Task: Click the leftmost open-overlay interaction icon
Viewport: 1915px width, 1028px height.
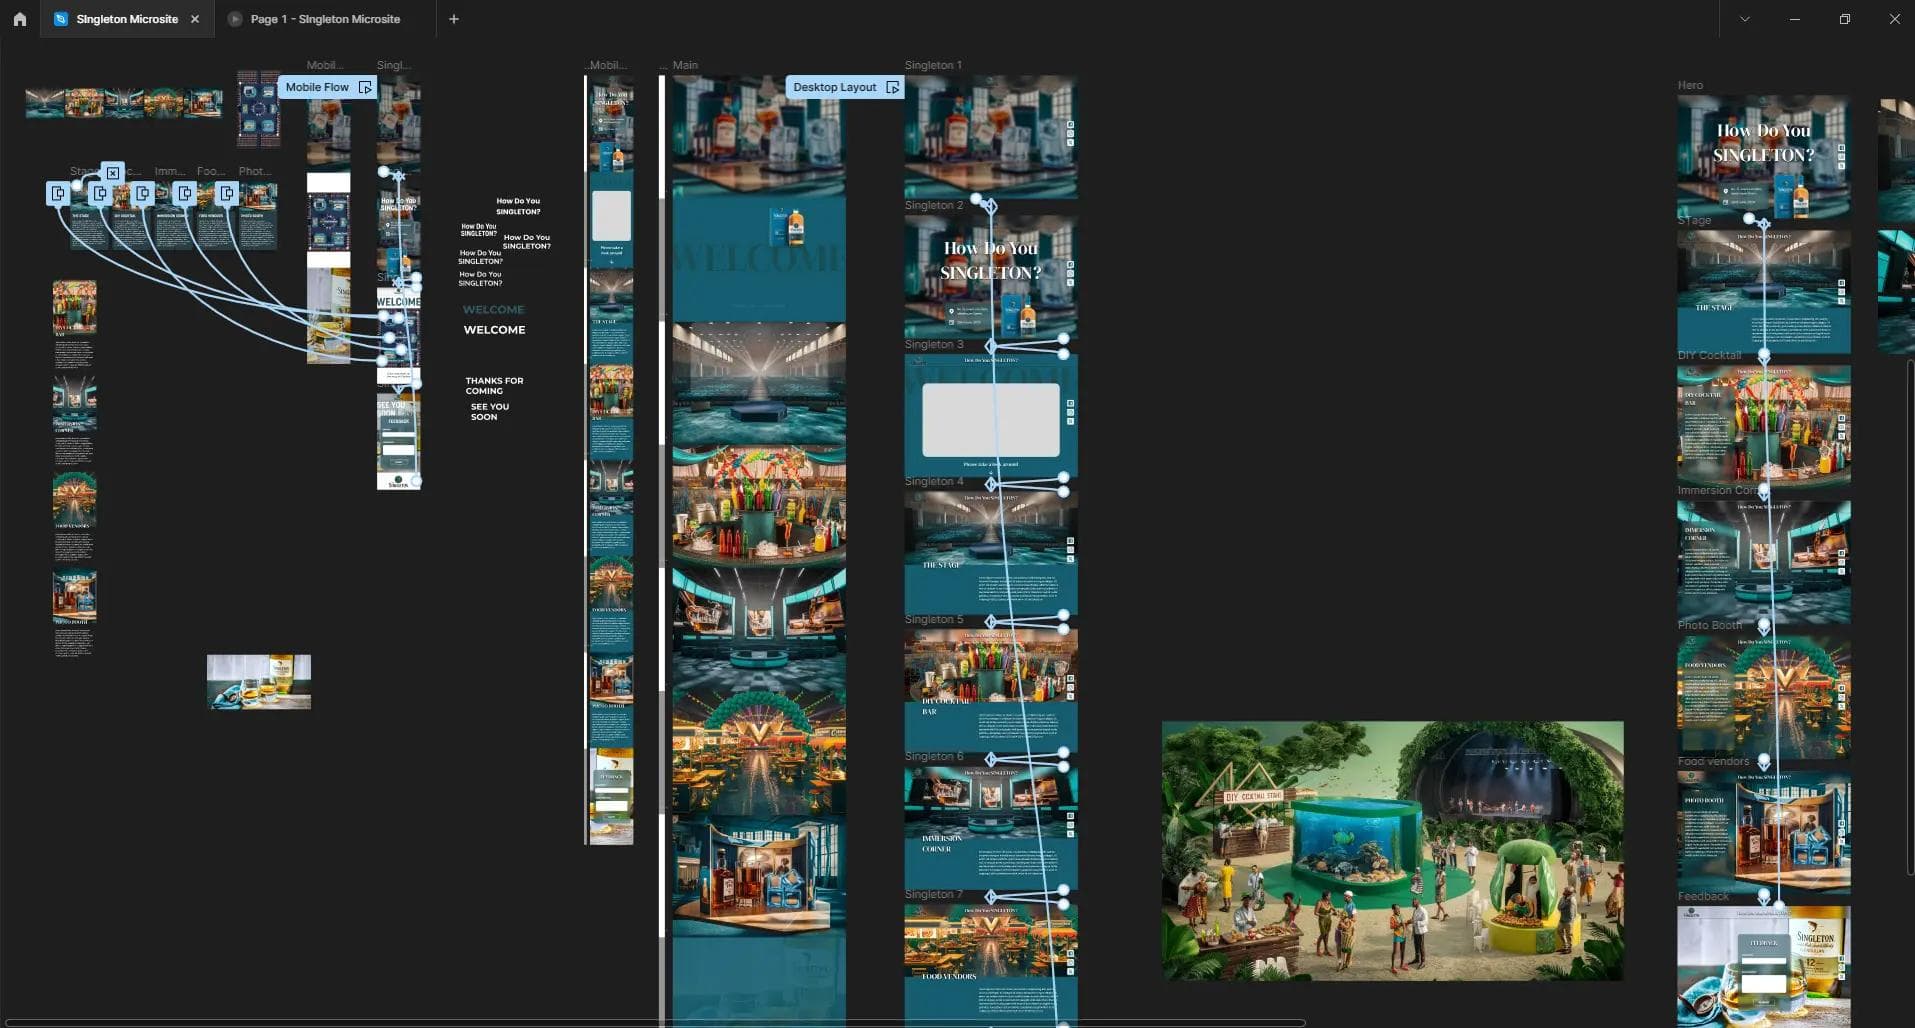Action: (58, 193)
